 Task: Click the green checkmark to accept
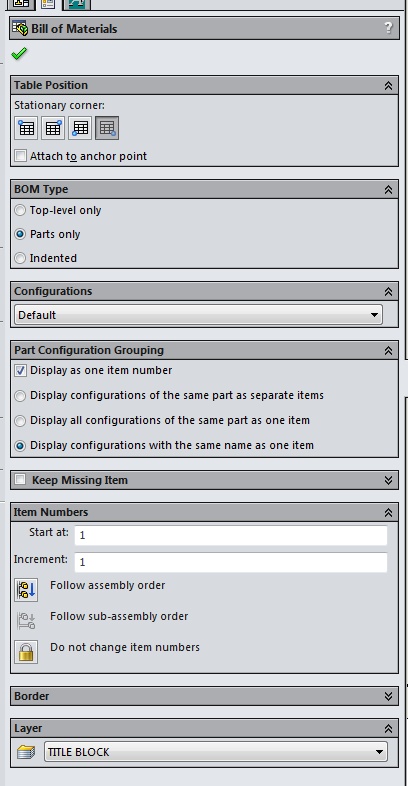coord(19,53)
